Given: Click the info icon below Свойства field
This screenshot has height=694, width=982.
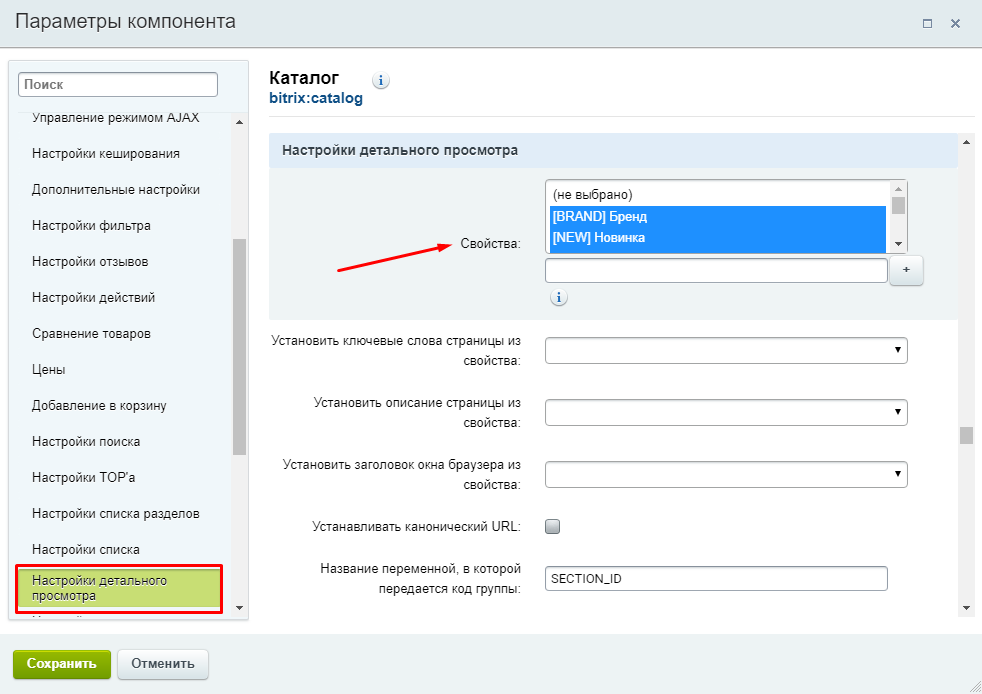Looking at the screenshot, I should tap(559, 298).
